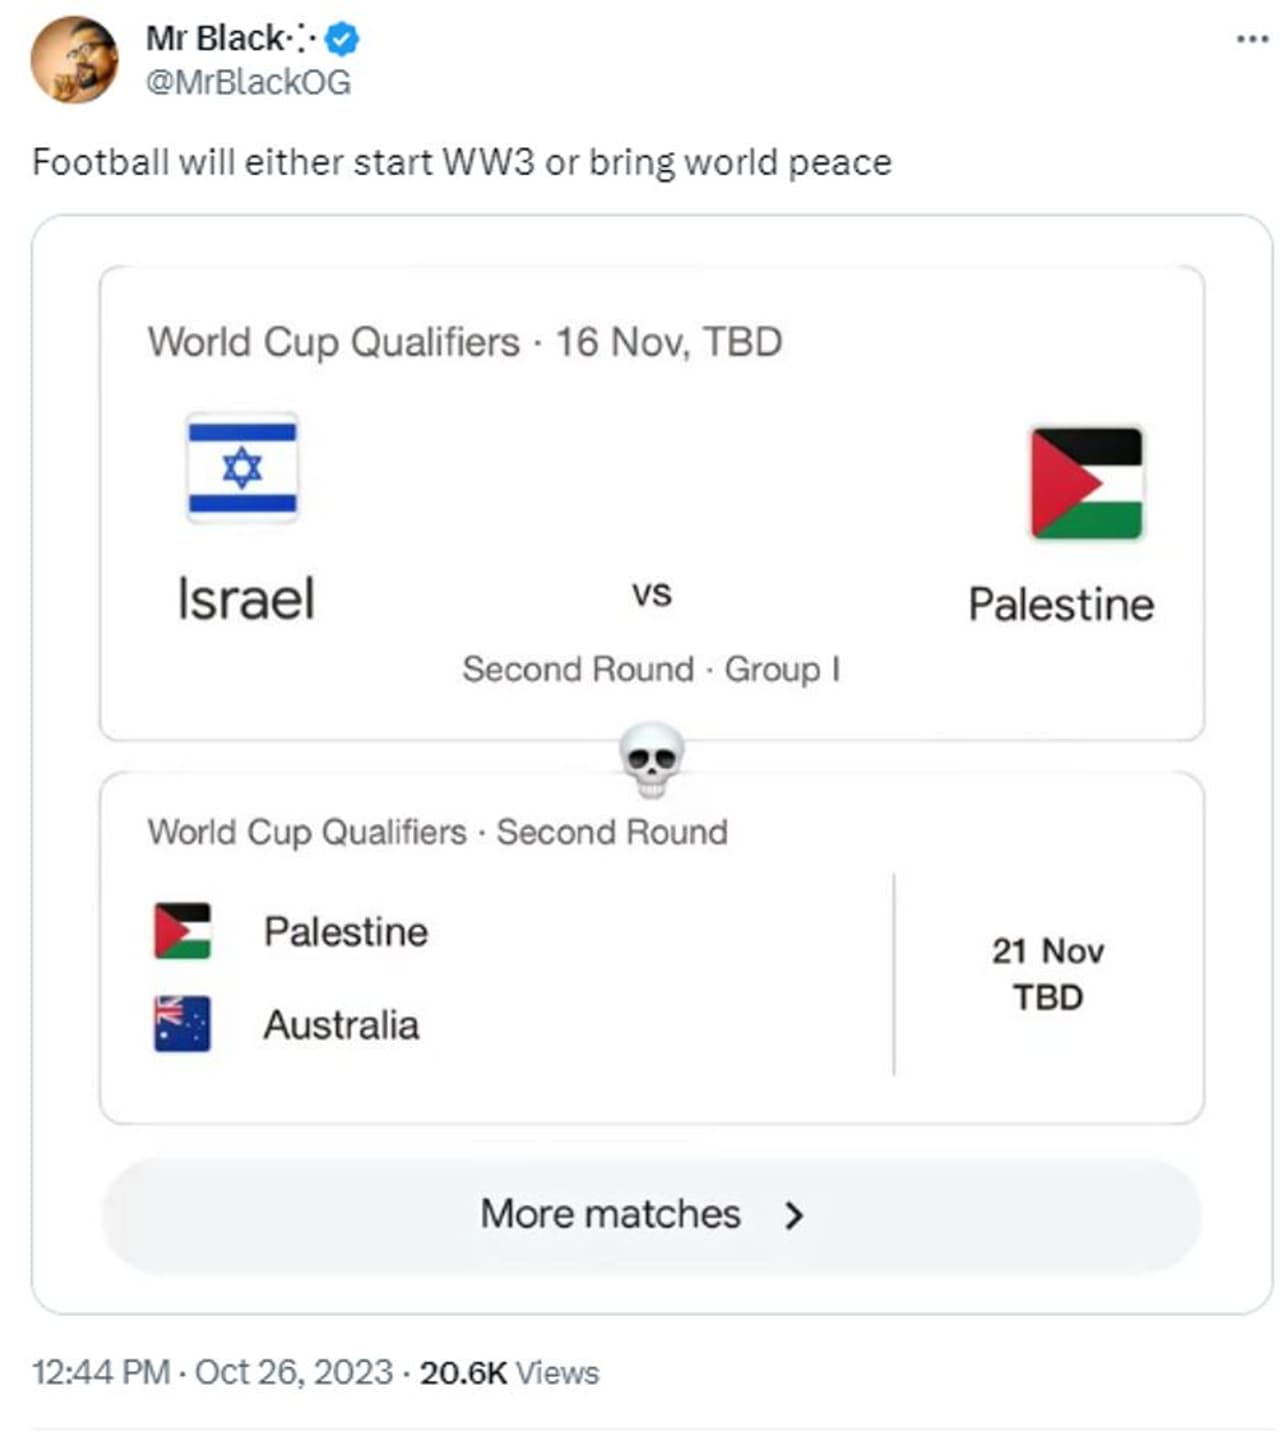This screenshot has height=1432, width=1280.
Task: Click the 20.6K Views count
Action: pyautogui.click(x=509, y=1372)
